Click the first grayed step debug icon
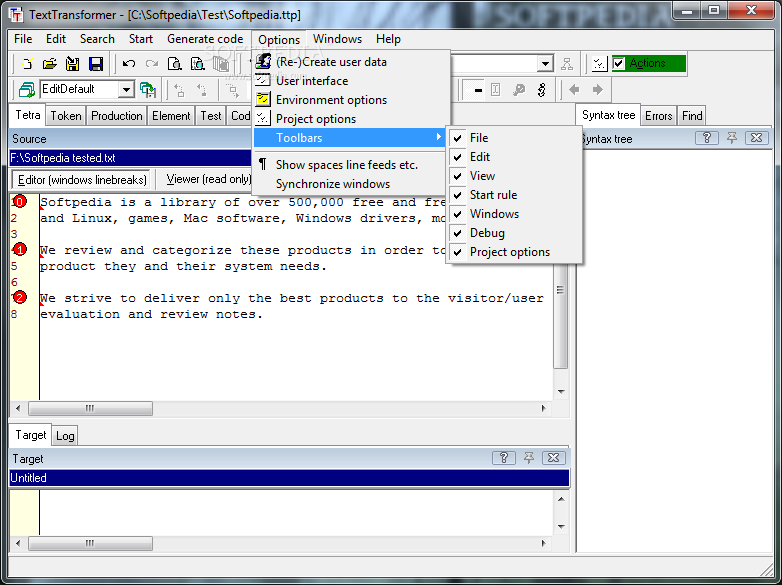 [x=179, y=90]
